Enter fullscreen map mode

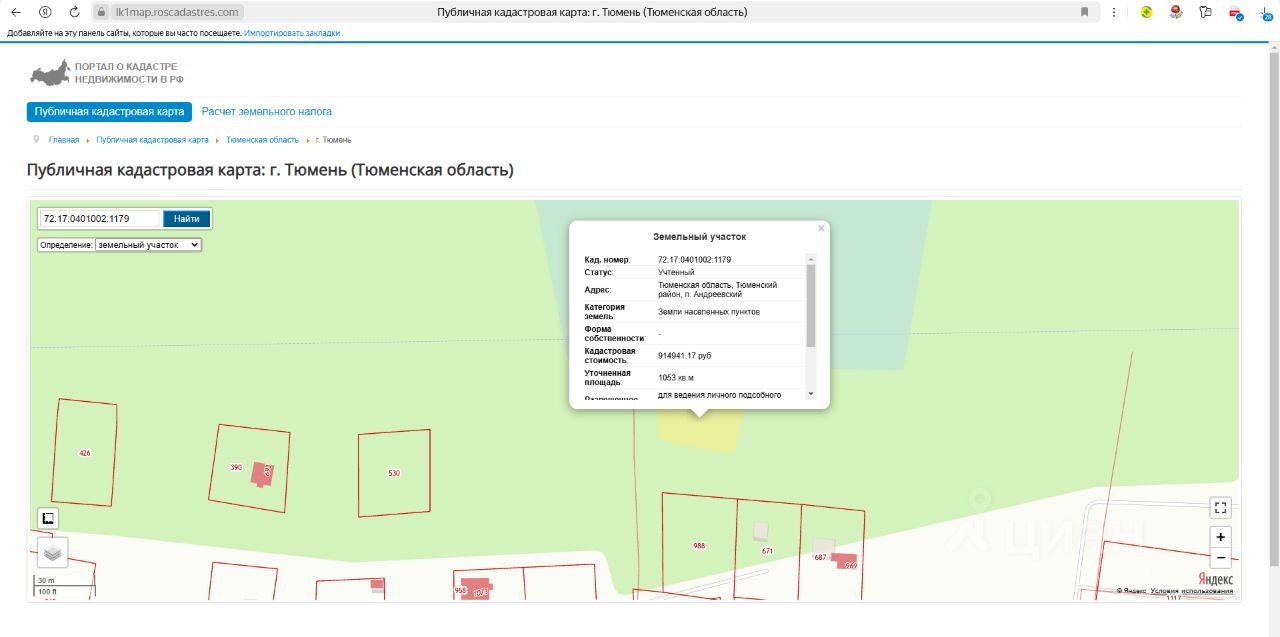(x=1220, y=508)
